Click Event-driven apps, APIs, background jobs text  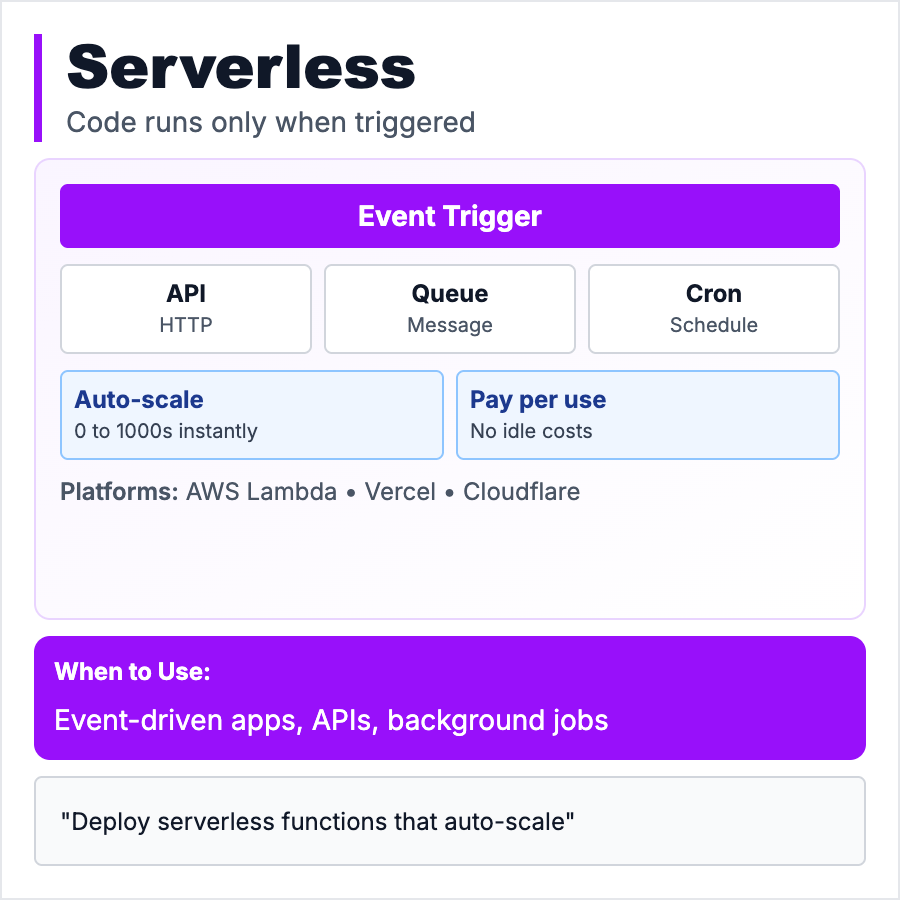331,720
